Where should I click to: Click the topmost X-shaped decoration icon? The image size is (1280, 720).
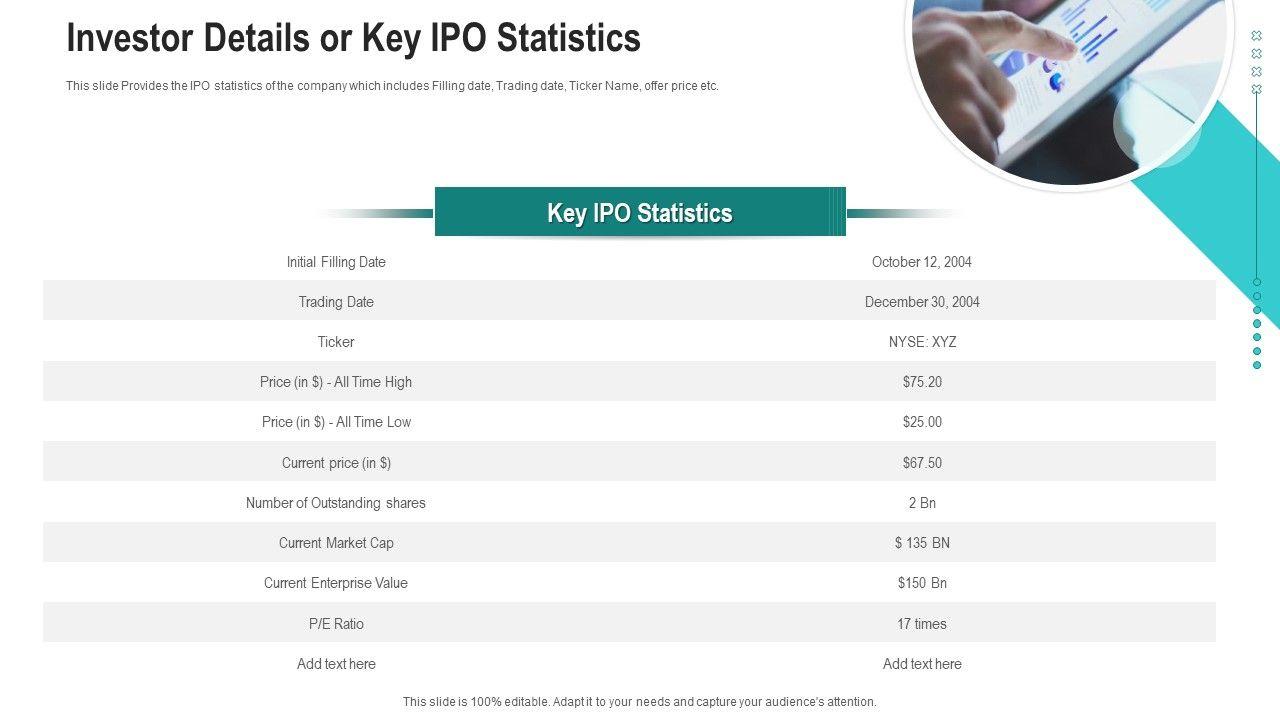pyautogui.click(x=1257, y=36)
